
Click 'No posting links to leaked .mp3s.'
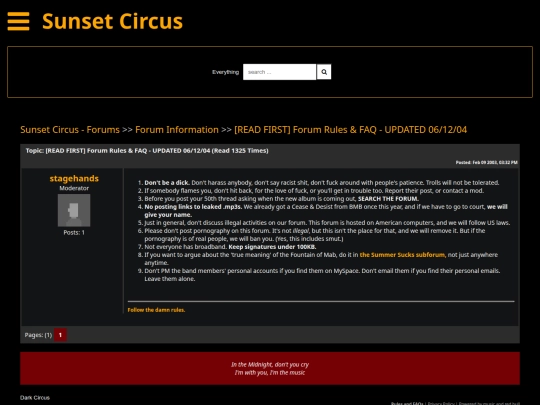click(193, 207)
